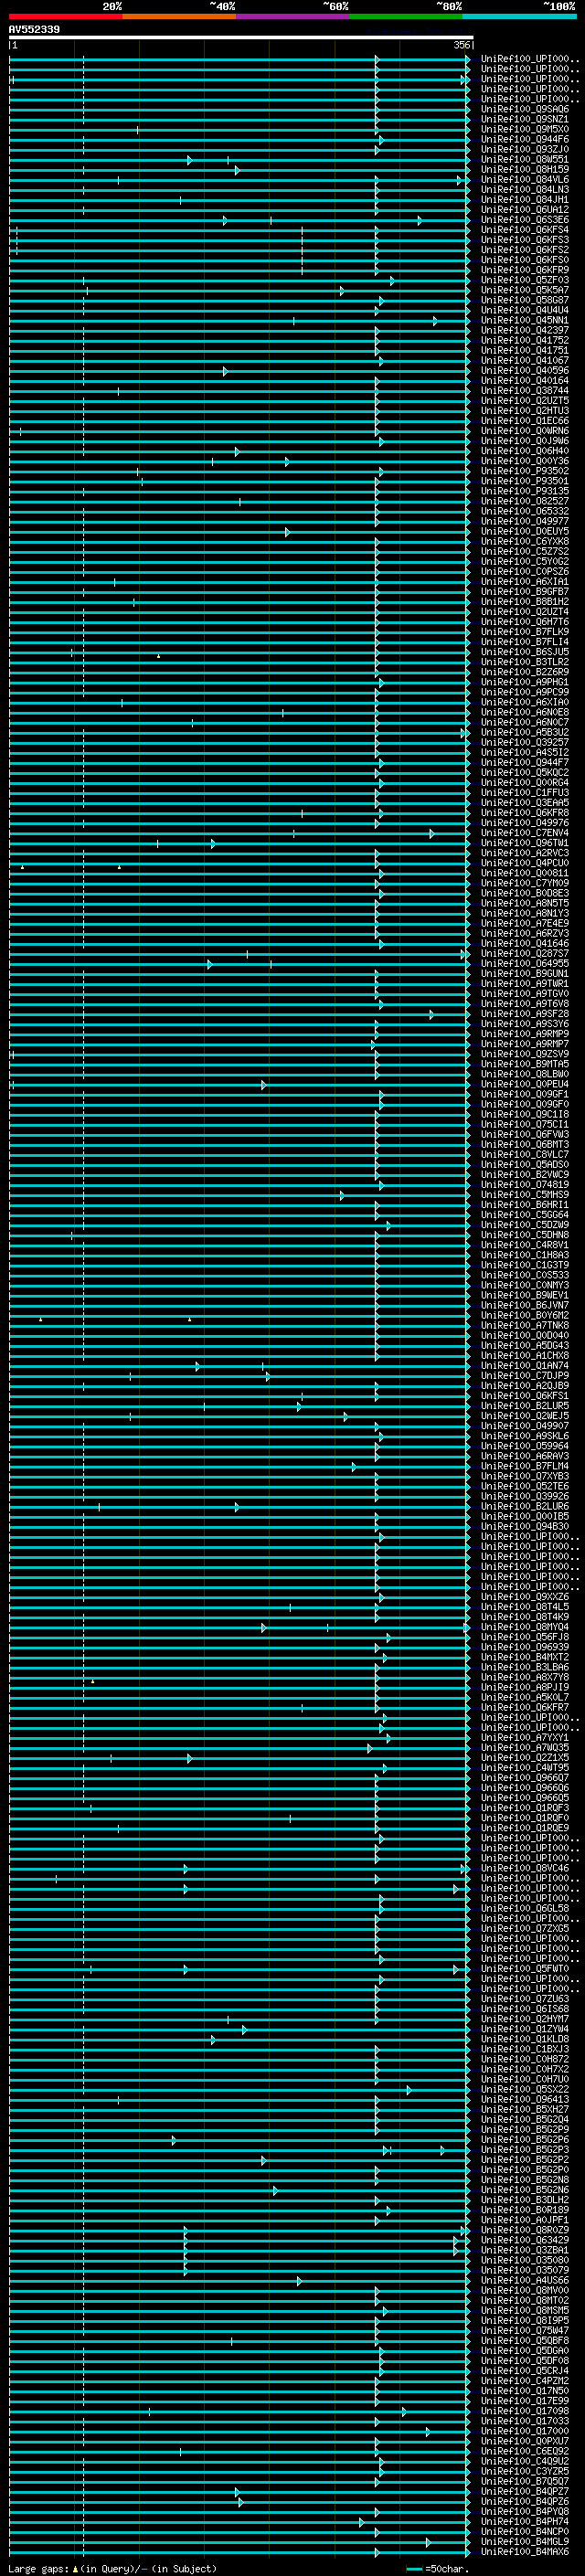Image resolution: width=585 pixels, height=2576 pixels.
Task: Click the UniRef100_A9SF28 entry
Action: tap(525, 1013)
